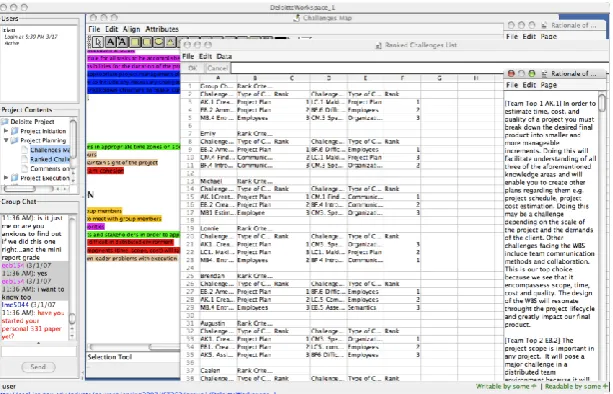Select the 'Caalen' cell in row 37
This screenshot has height=394, width=613.
218,371
